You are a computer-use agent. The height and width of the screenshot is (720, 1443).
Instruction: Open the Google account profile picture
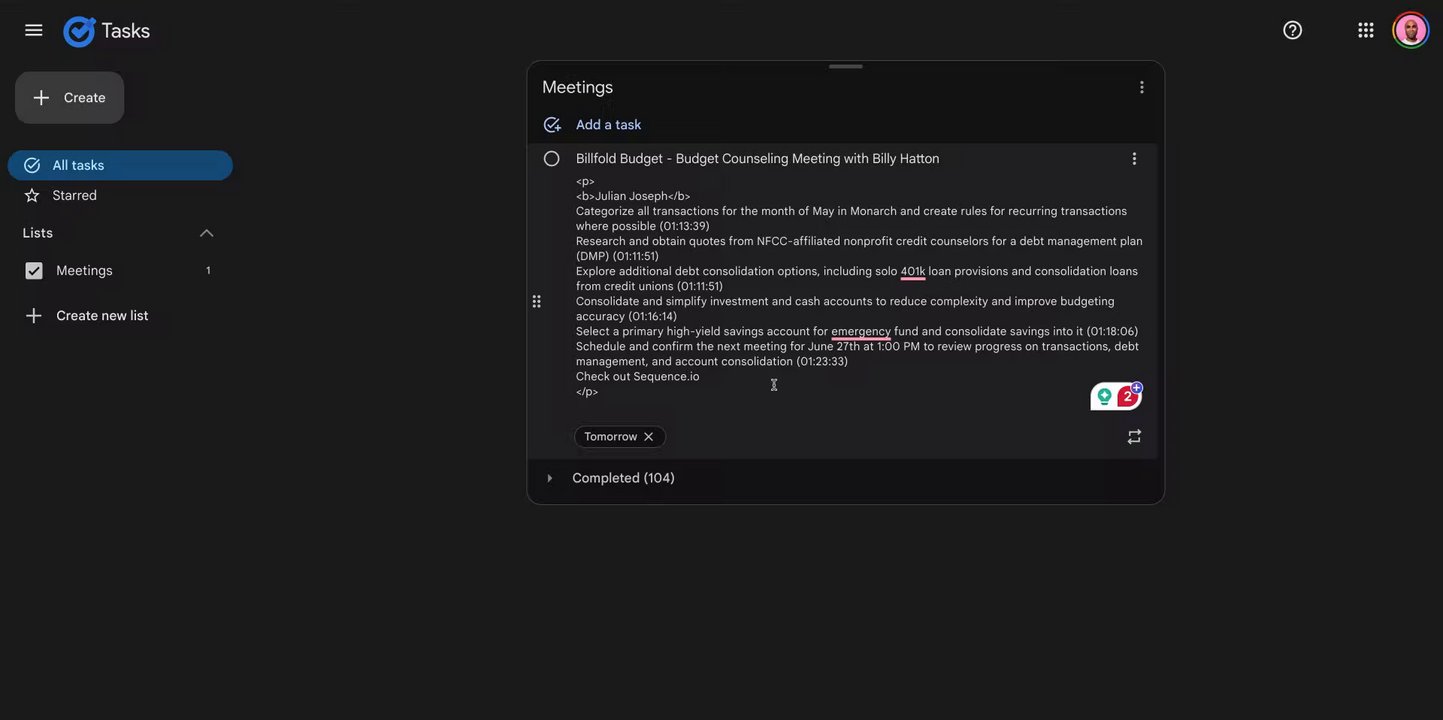click(x=1410, y=30)
